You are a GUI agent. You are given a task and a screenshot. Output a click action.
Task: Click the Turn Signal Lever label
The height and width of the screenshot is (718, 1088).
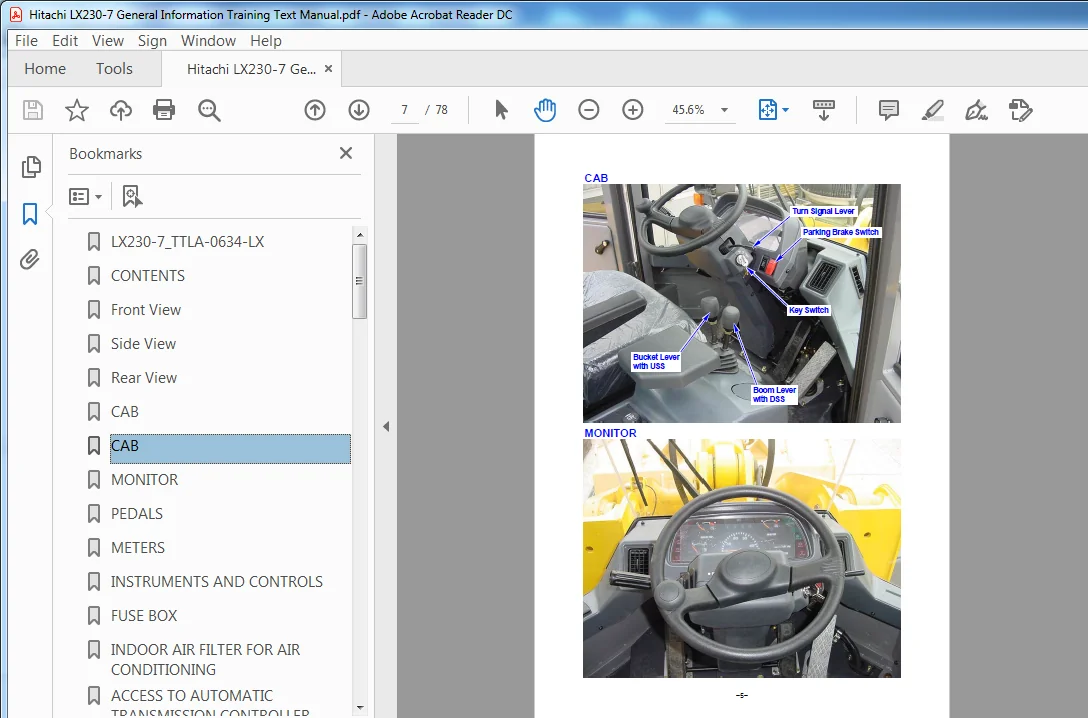point(823,211)
